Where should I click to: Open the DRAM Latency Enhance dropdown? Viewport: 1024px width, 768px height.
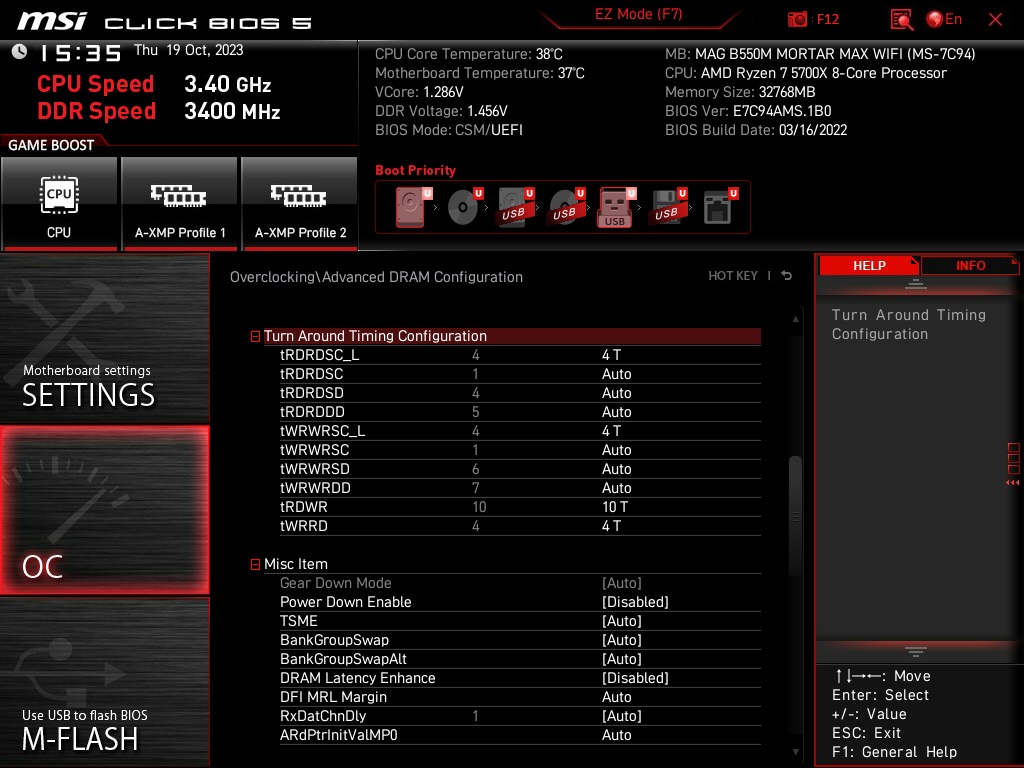coord(635,678)
